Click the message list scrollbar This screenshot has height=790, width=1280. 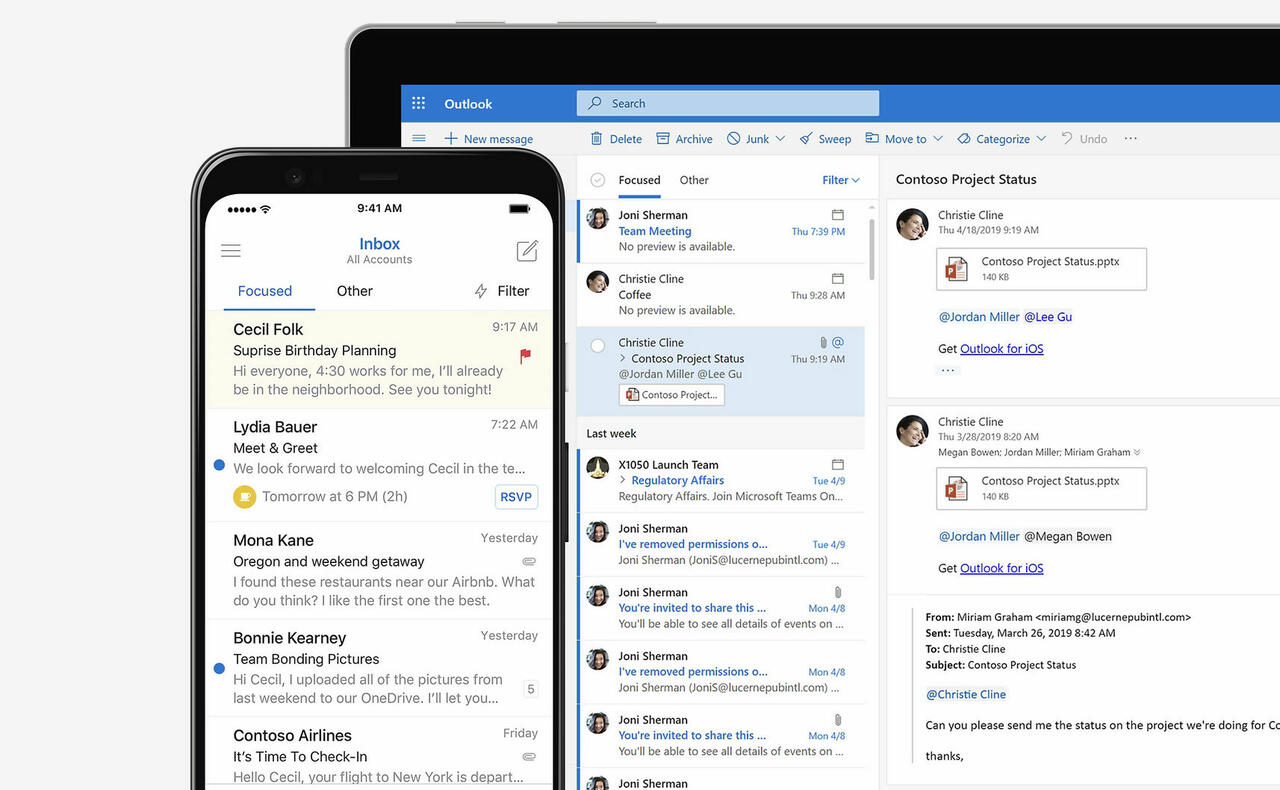(x=872, y=250)
